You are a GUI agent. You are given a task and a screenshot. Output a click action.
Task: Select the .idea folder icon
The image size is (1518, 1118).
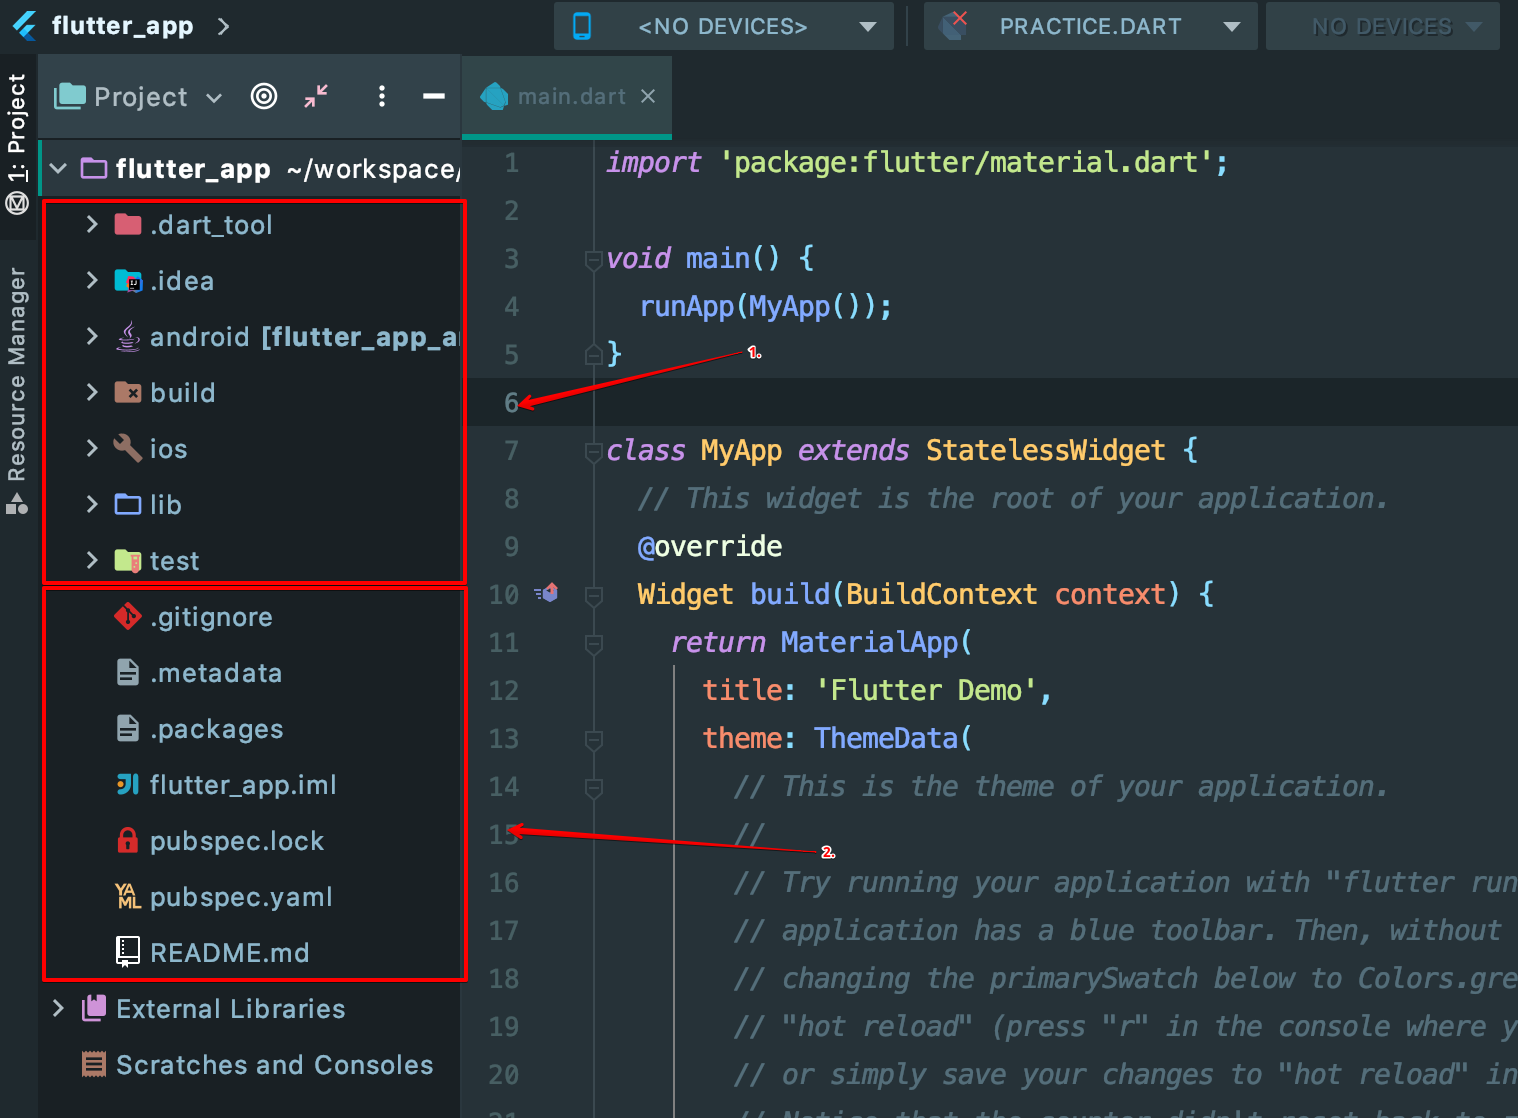click(x=128, y=281)
